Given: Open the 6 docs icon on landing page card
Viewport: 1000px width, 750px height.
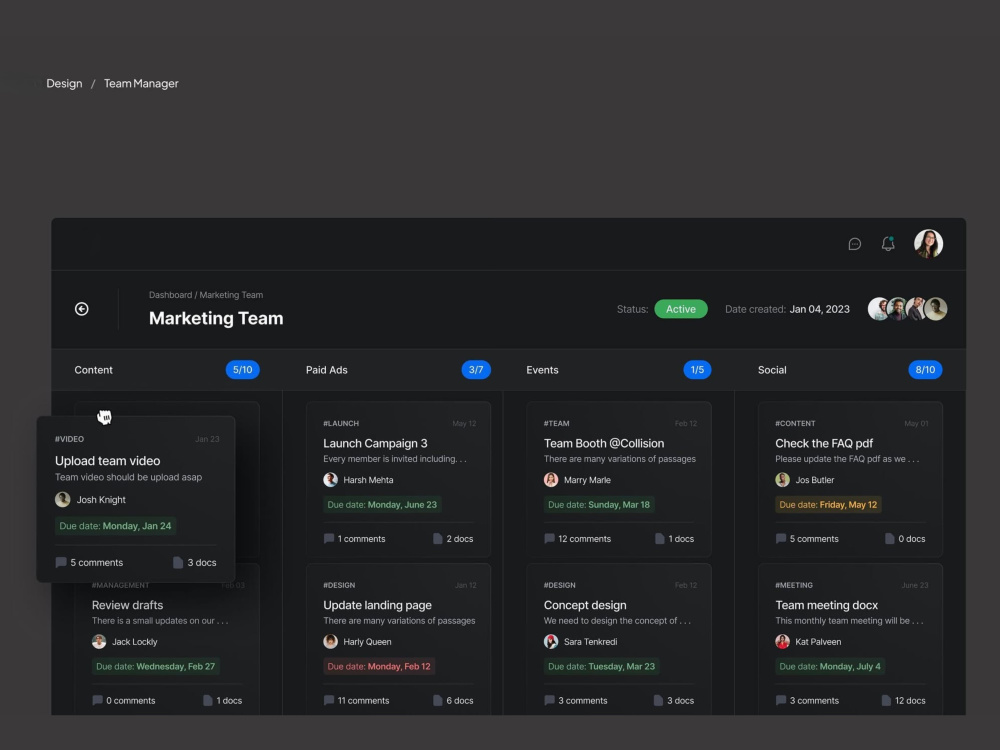Looking at the screenshot, I should [438, 700].
